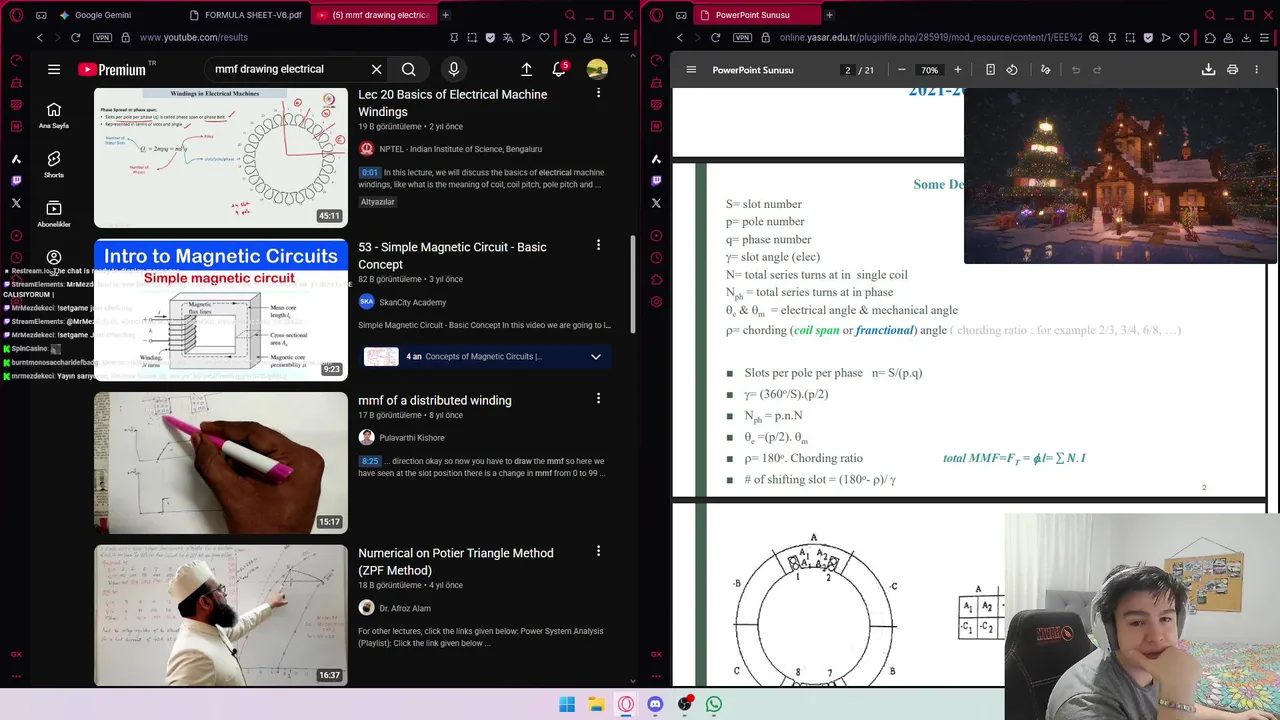Click YouTube results page scrollbar

pos(632,285)
